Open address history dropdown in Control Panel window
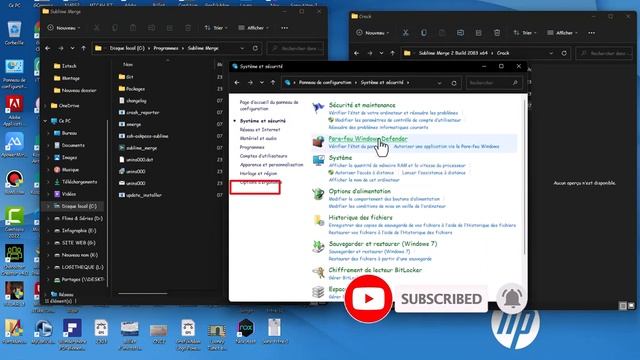The image size is (640, 360). pos(439,83)
